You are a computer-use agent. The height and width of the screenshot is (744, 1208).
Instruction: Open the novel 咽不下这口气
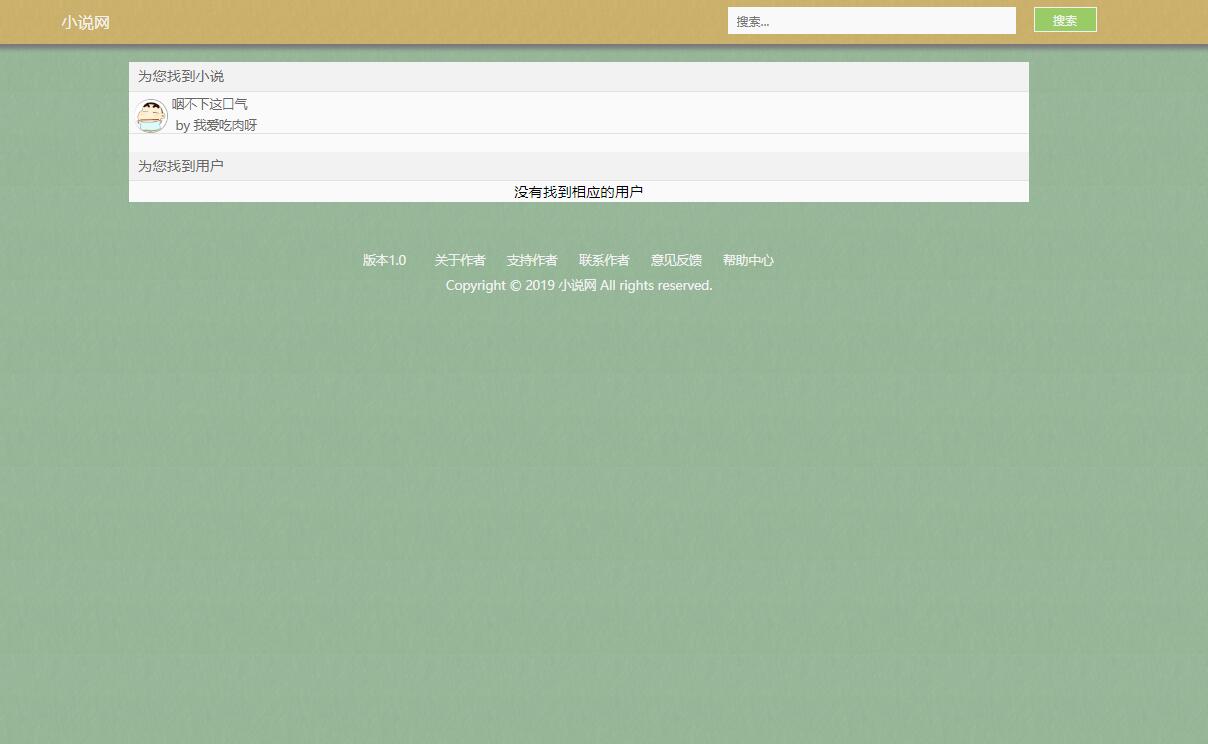[x=209, y=103]
